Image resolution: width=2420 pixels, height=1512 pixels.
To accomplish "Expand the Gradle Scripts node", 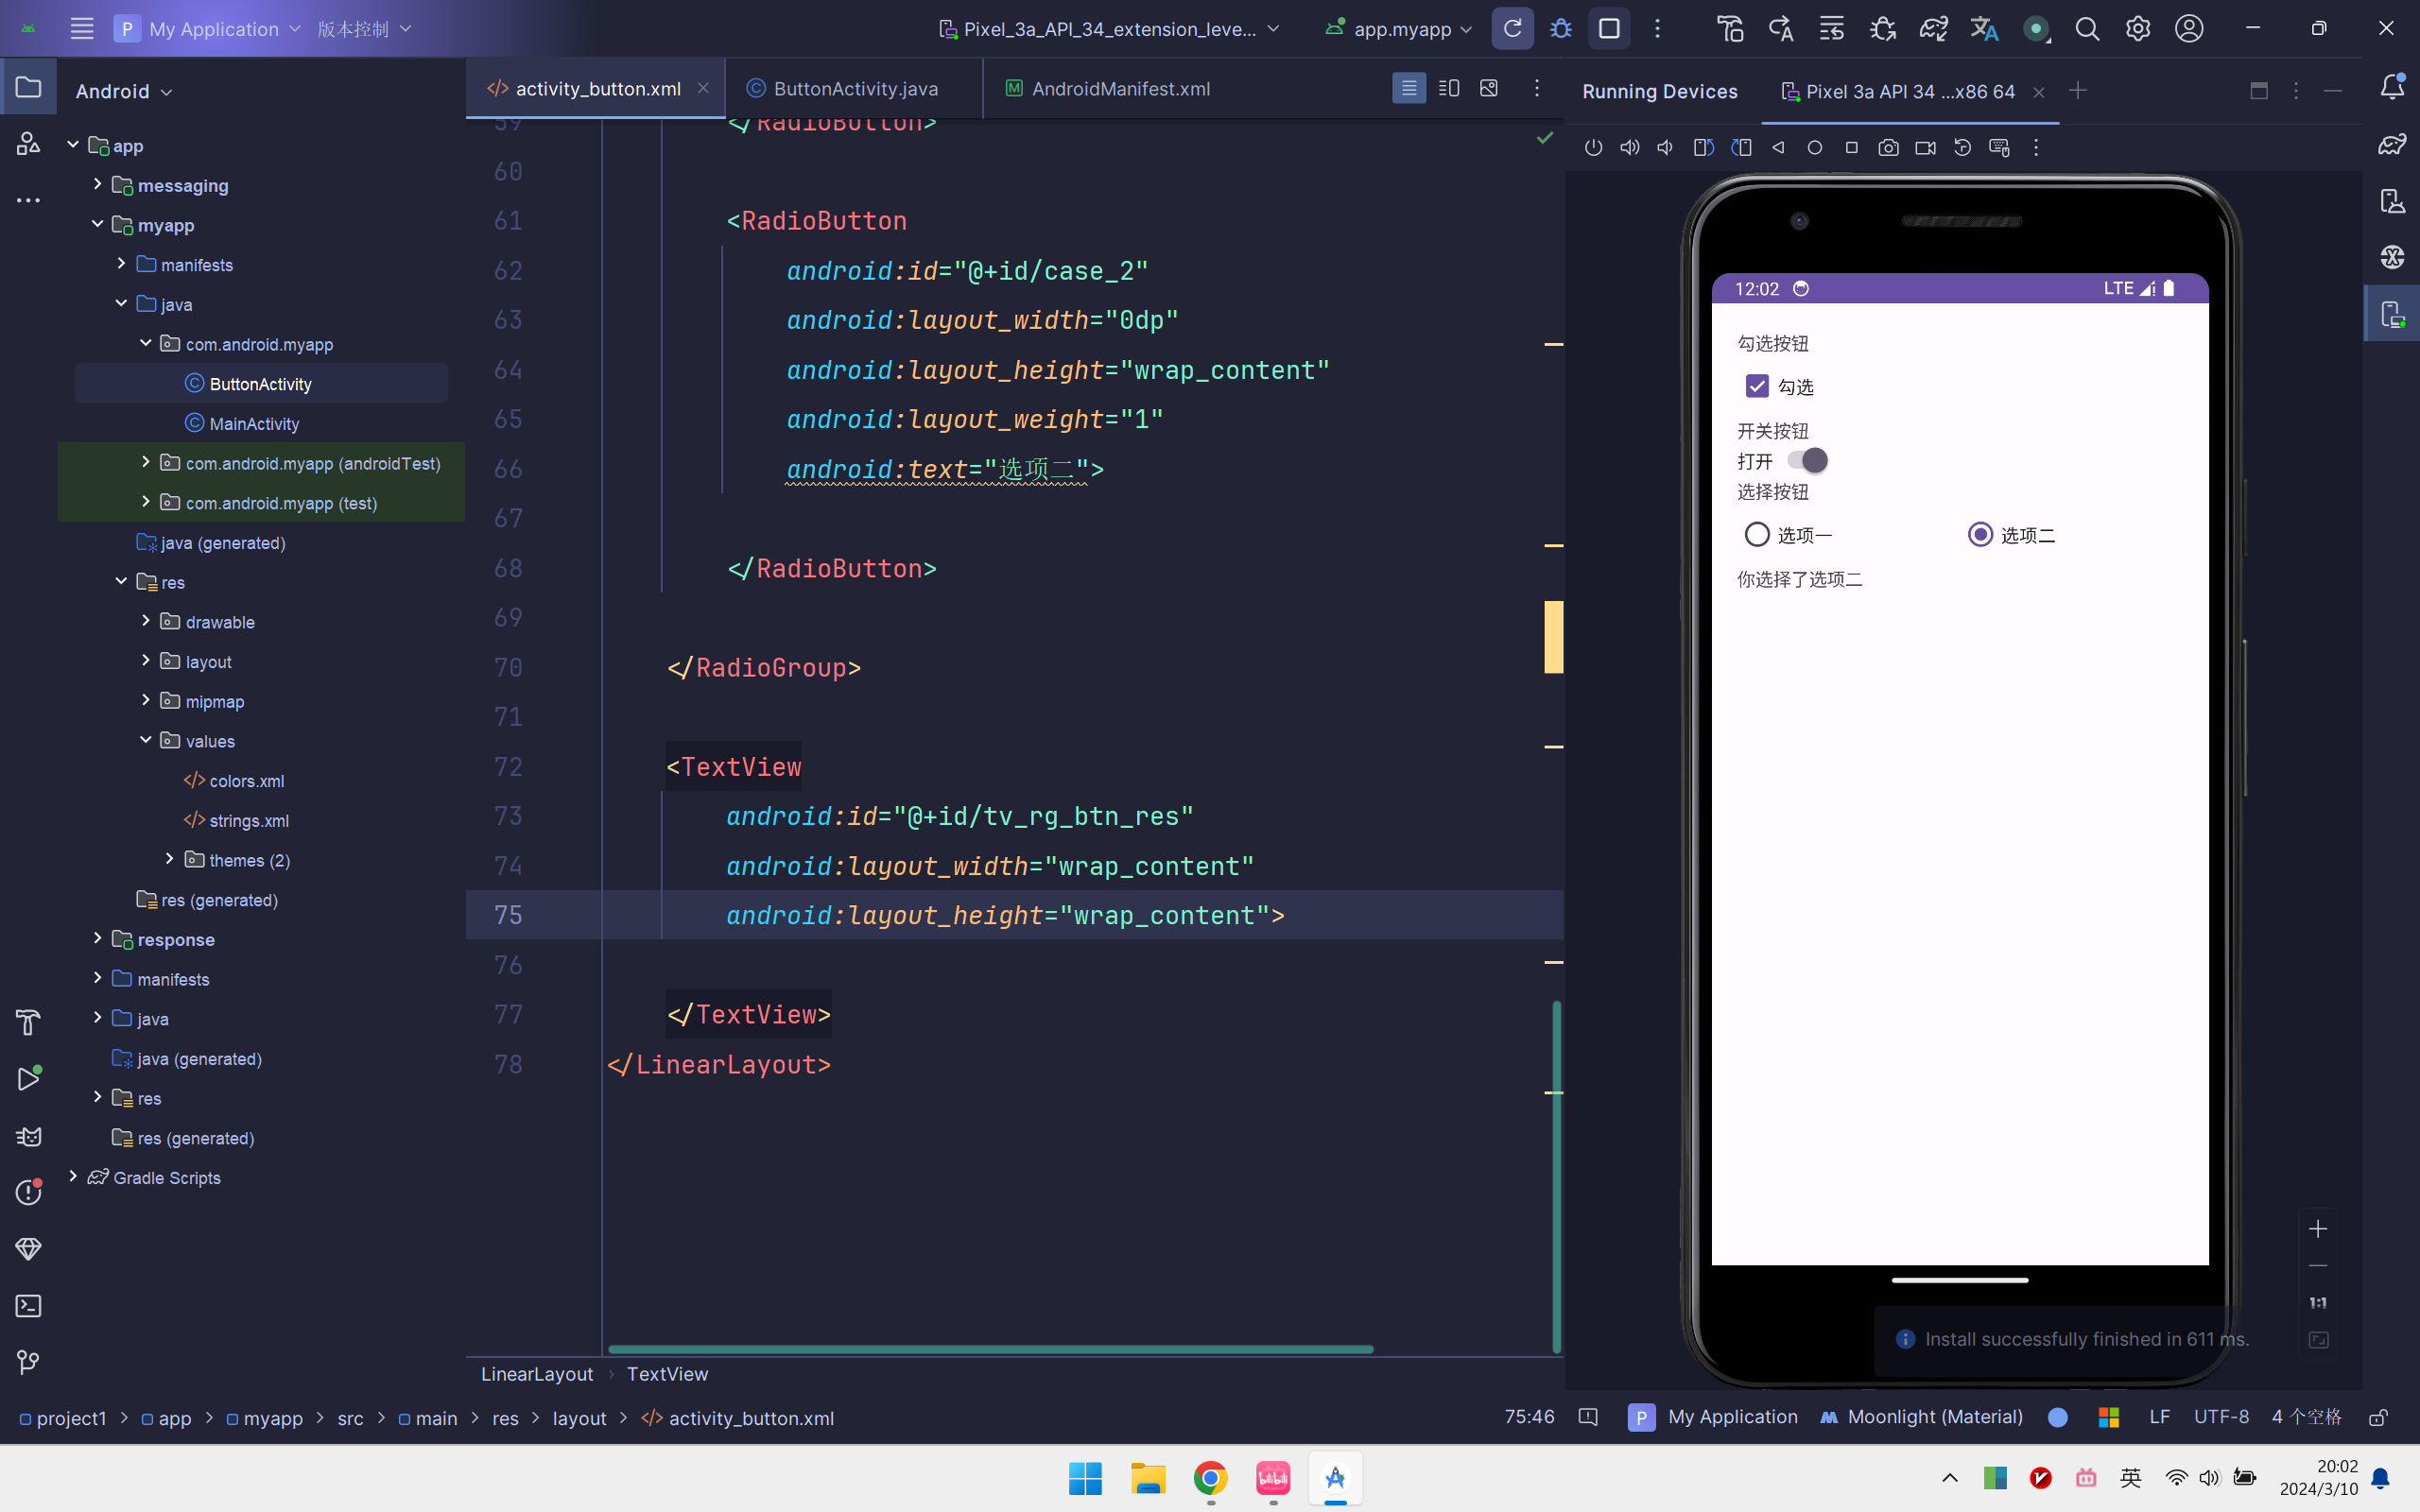I will coord(73,1177).
